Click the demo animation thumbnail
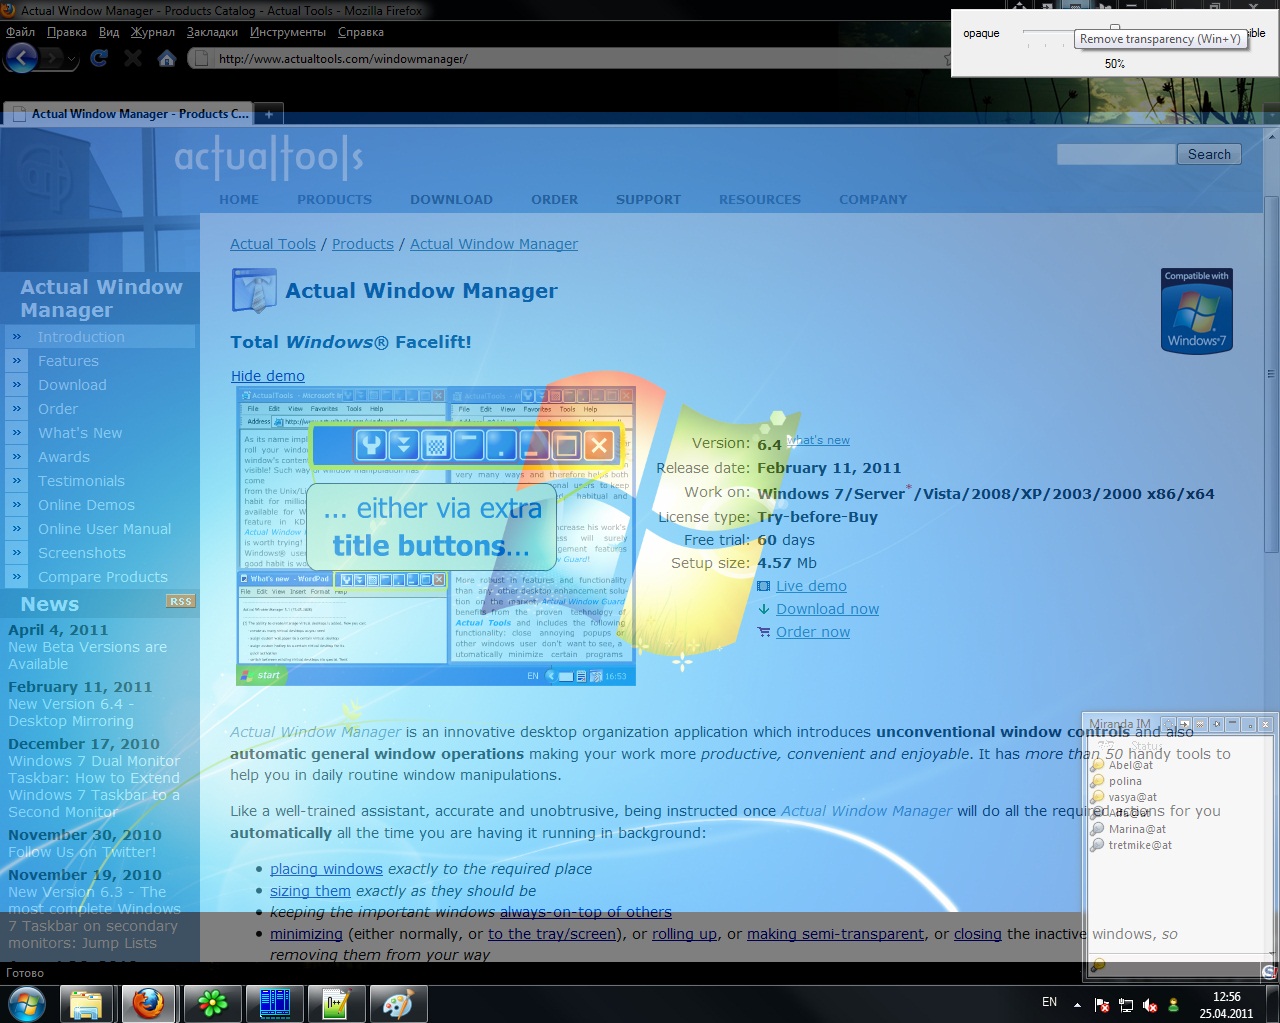The image size is (1280, 1023). (436, 536)
